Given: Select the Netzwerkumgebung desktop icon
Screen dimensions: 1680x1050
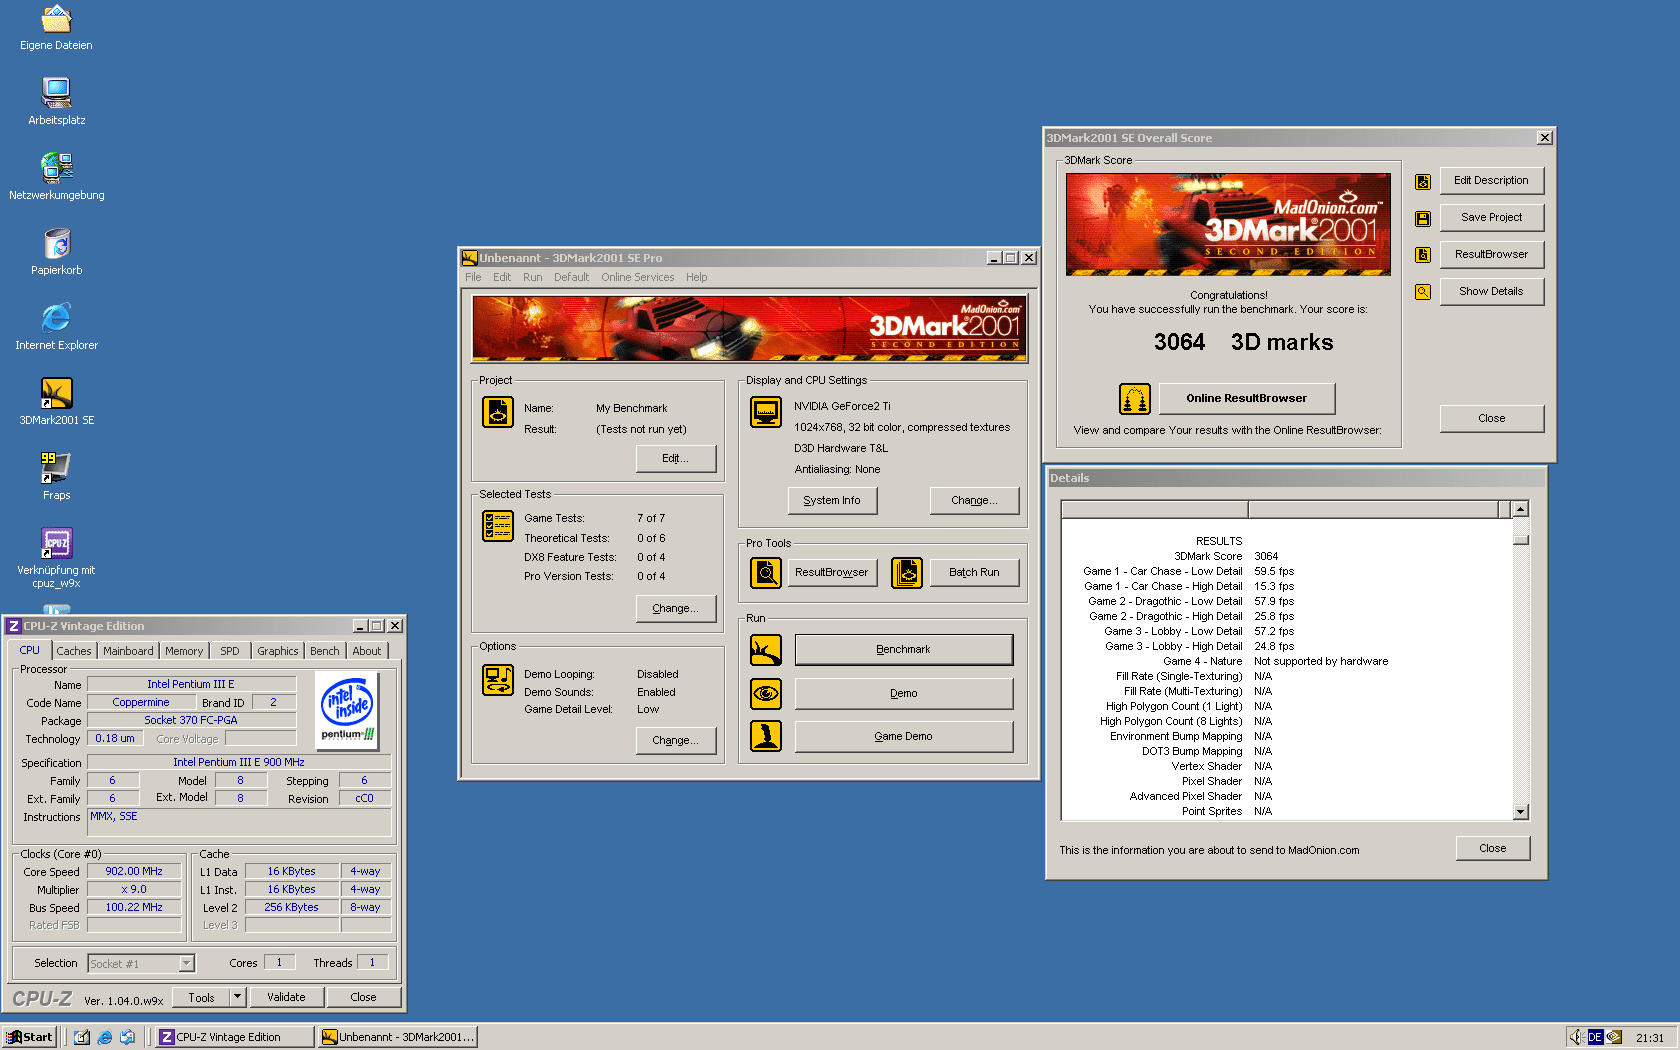Looking at the screenshot, I should pyautogui.click(x=56, y=168).
